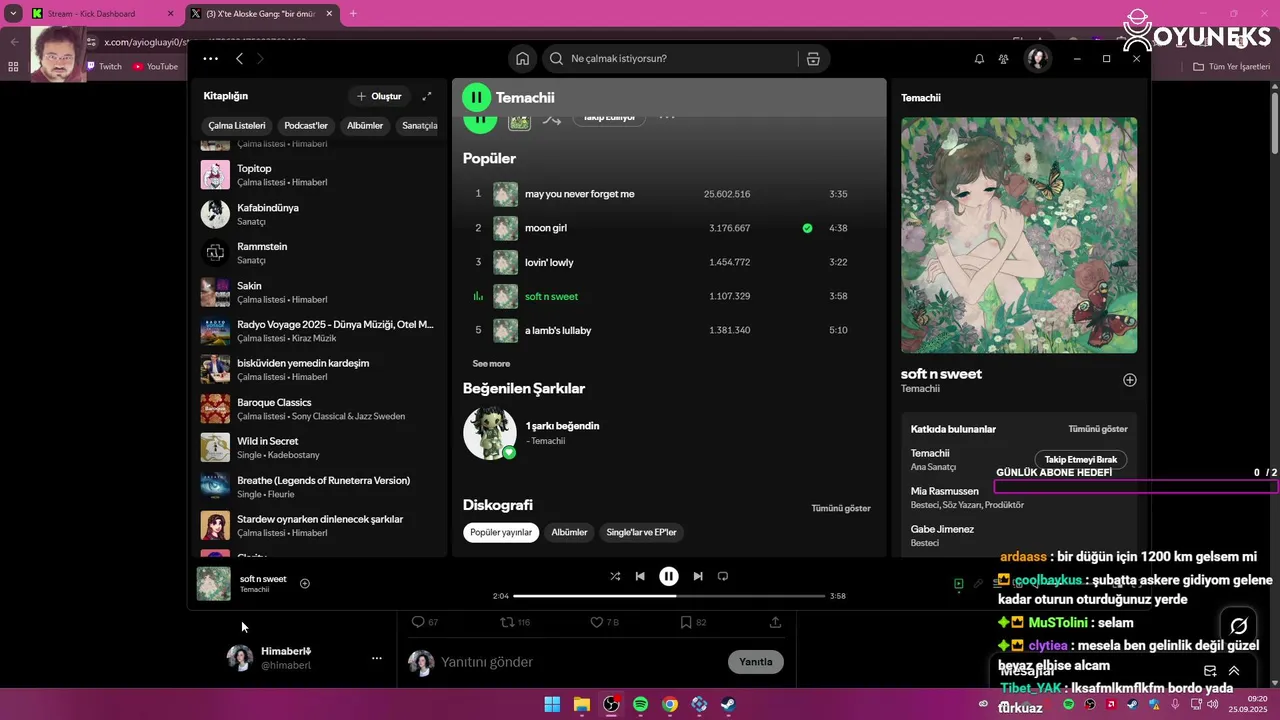Filter library by Albümler

pos(365,126)
